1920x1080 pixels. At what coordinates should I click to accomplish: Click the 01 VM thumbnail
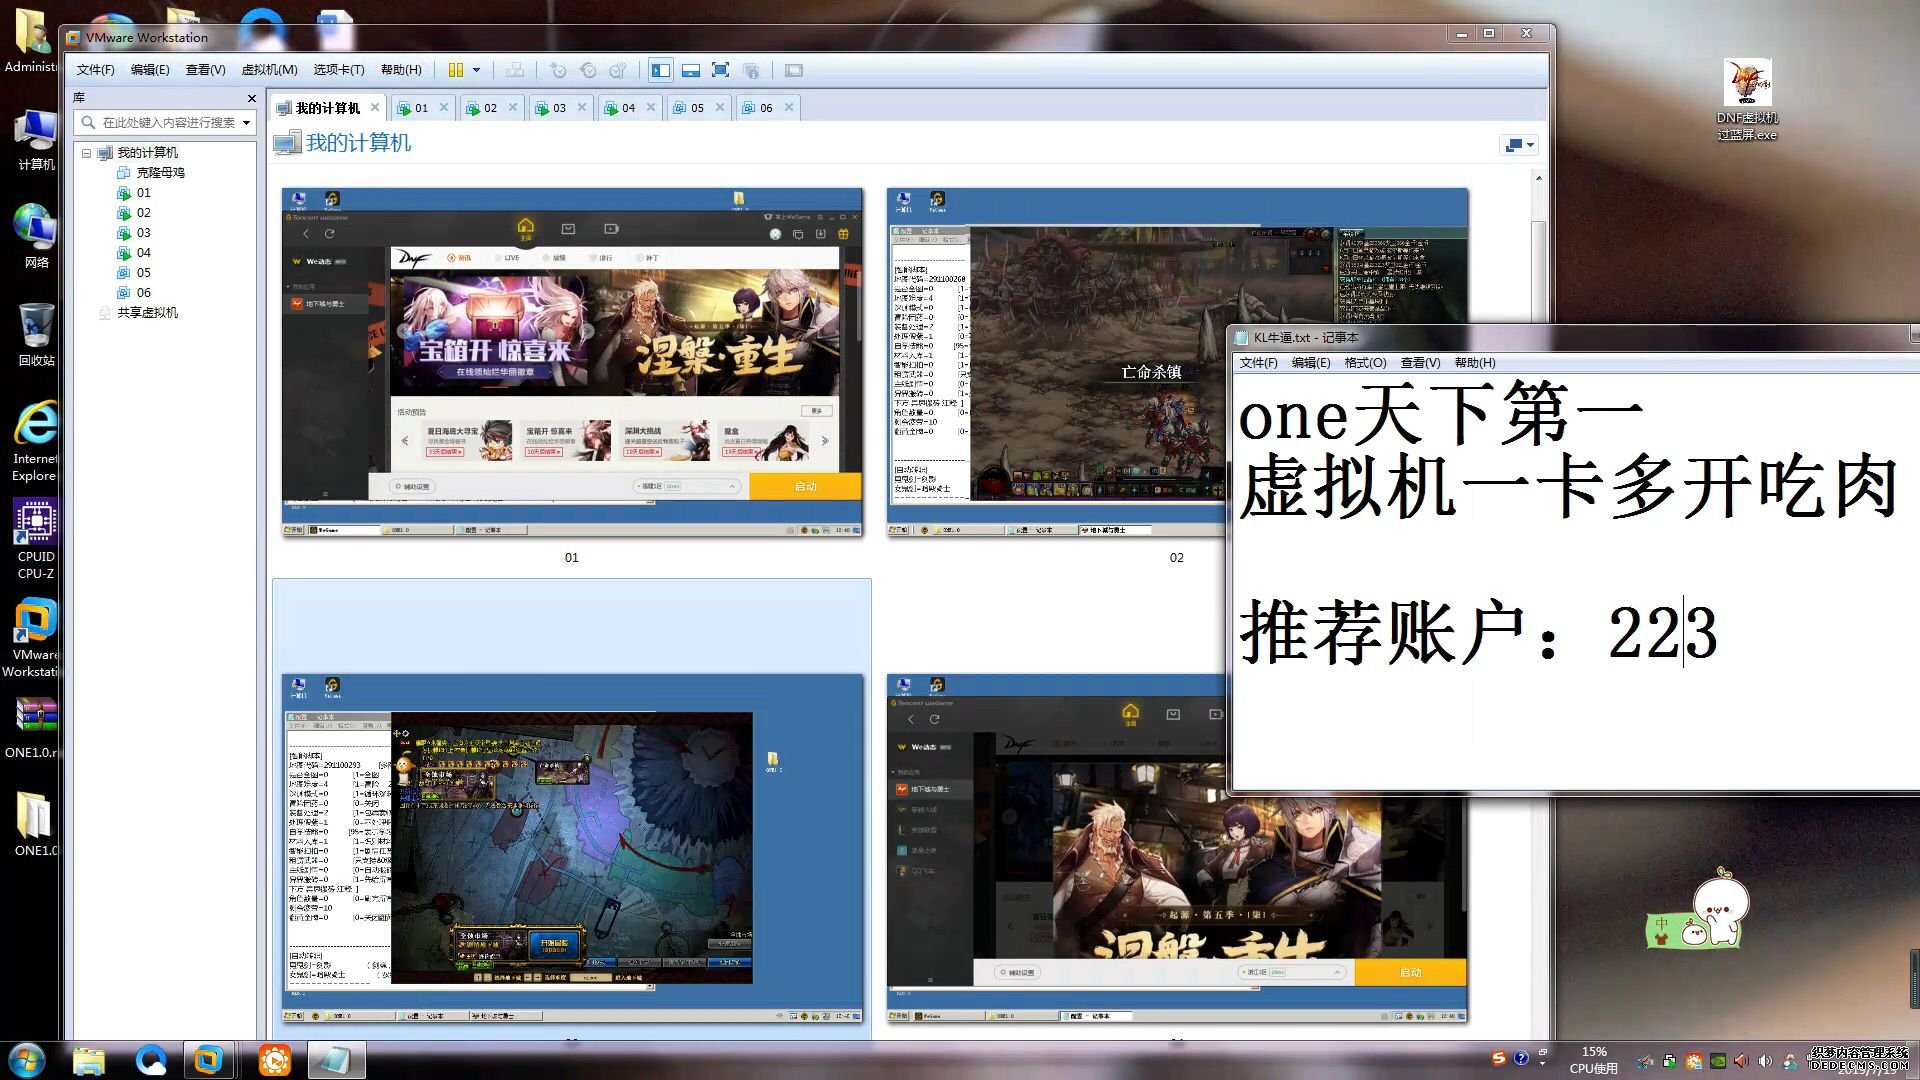pos(572,363)
